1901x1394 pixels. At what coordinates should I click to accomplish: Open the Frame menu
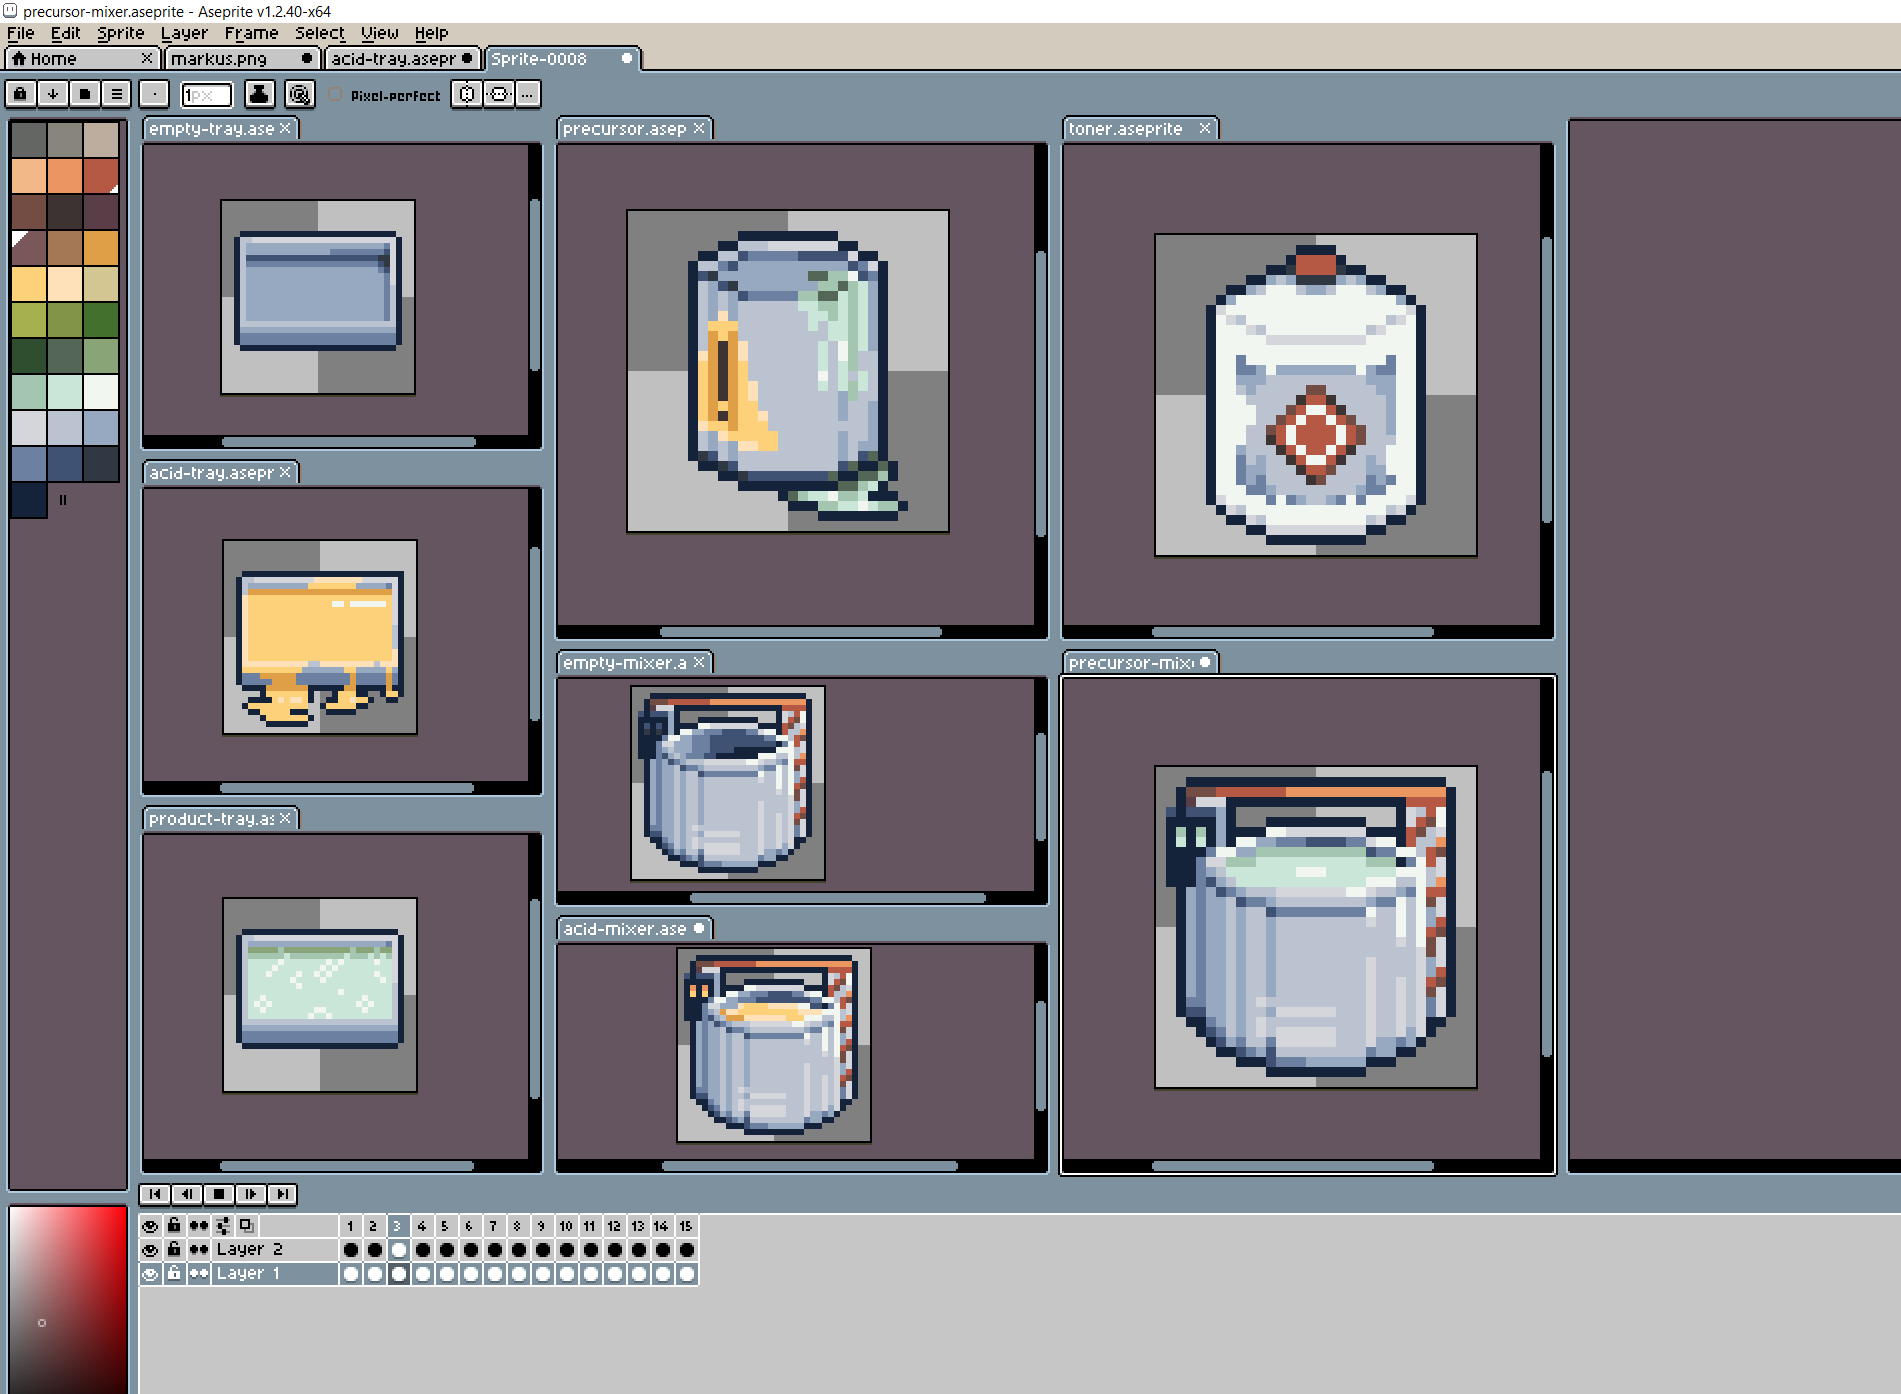[251, 33]
